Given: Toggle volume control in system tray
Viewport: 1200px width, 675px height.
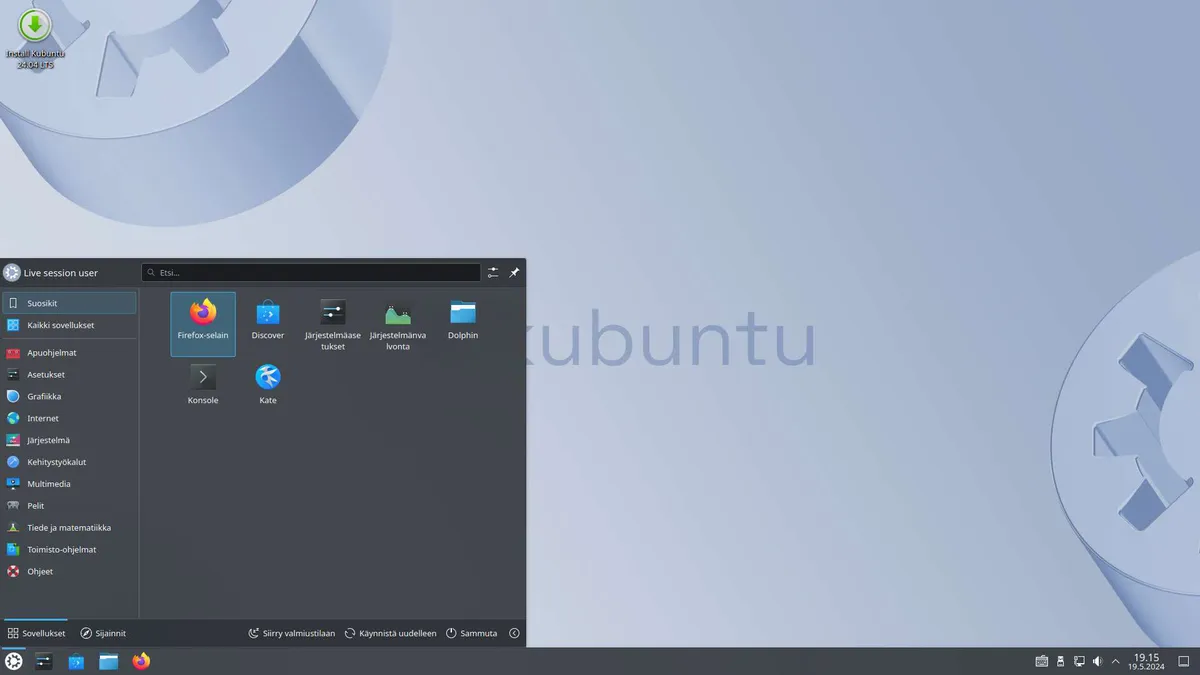Looking at the screenshot, I should coord(1097,661).
